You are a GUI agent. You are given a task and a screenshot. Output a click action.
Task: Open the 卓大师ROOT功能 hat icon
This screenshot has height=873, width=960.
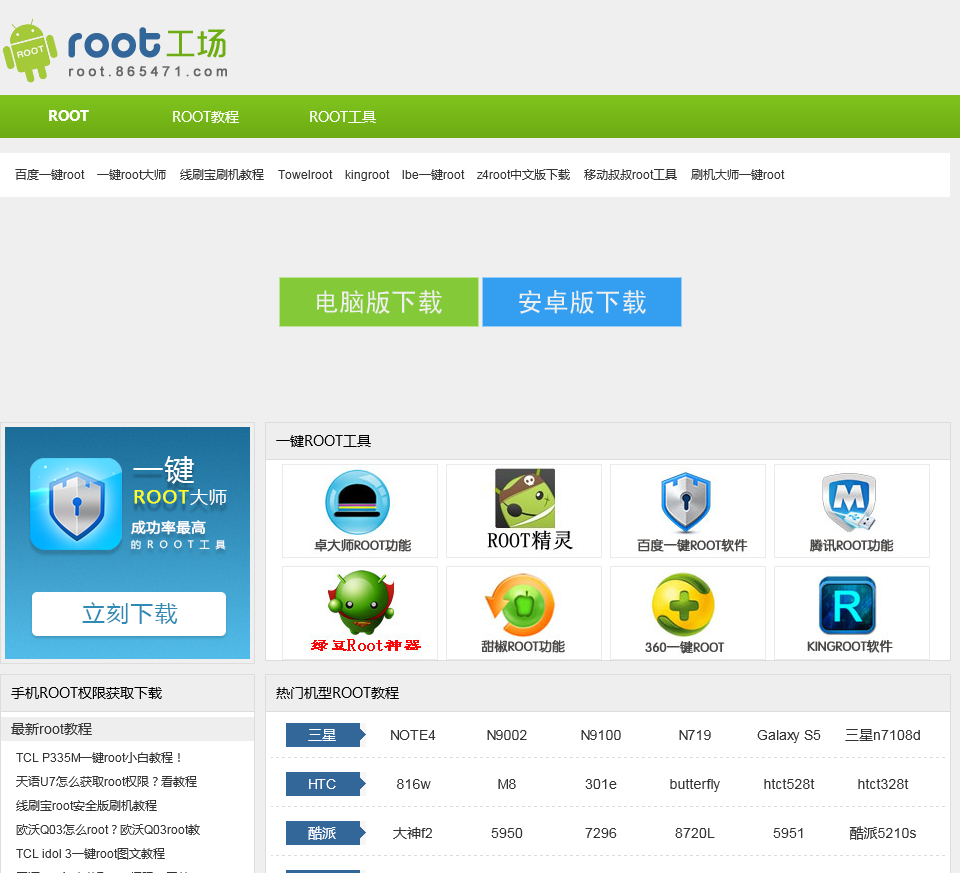(358, 502)
